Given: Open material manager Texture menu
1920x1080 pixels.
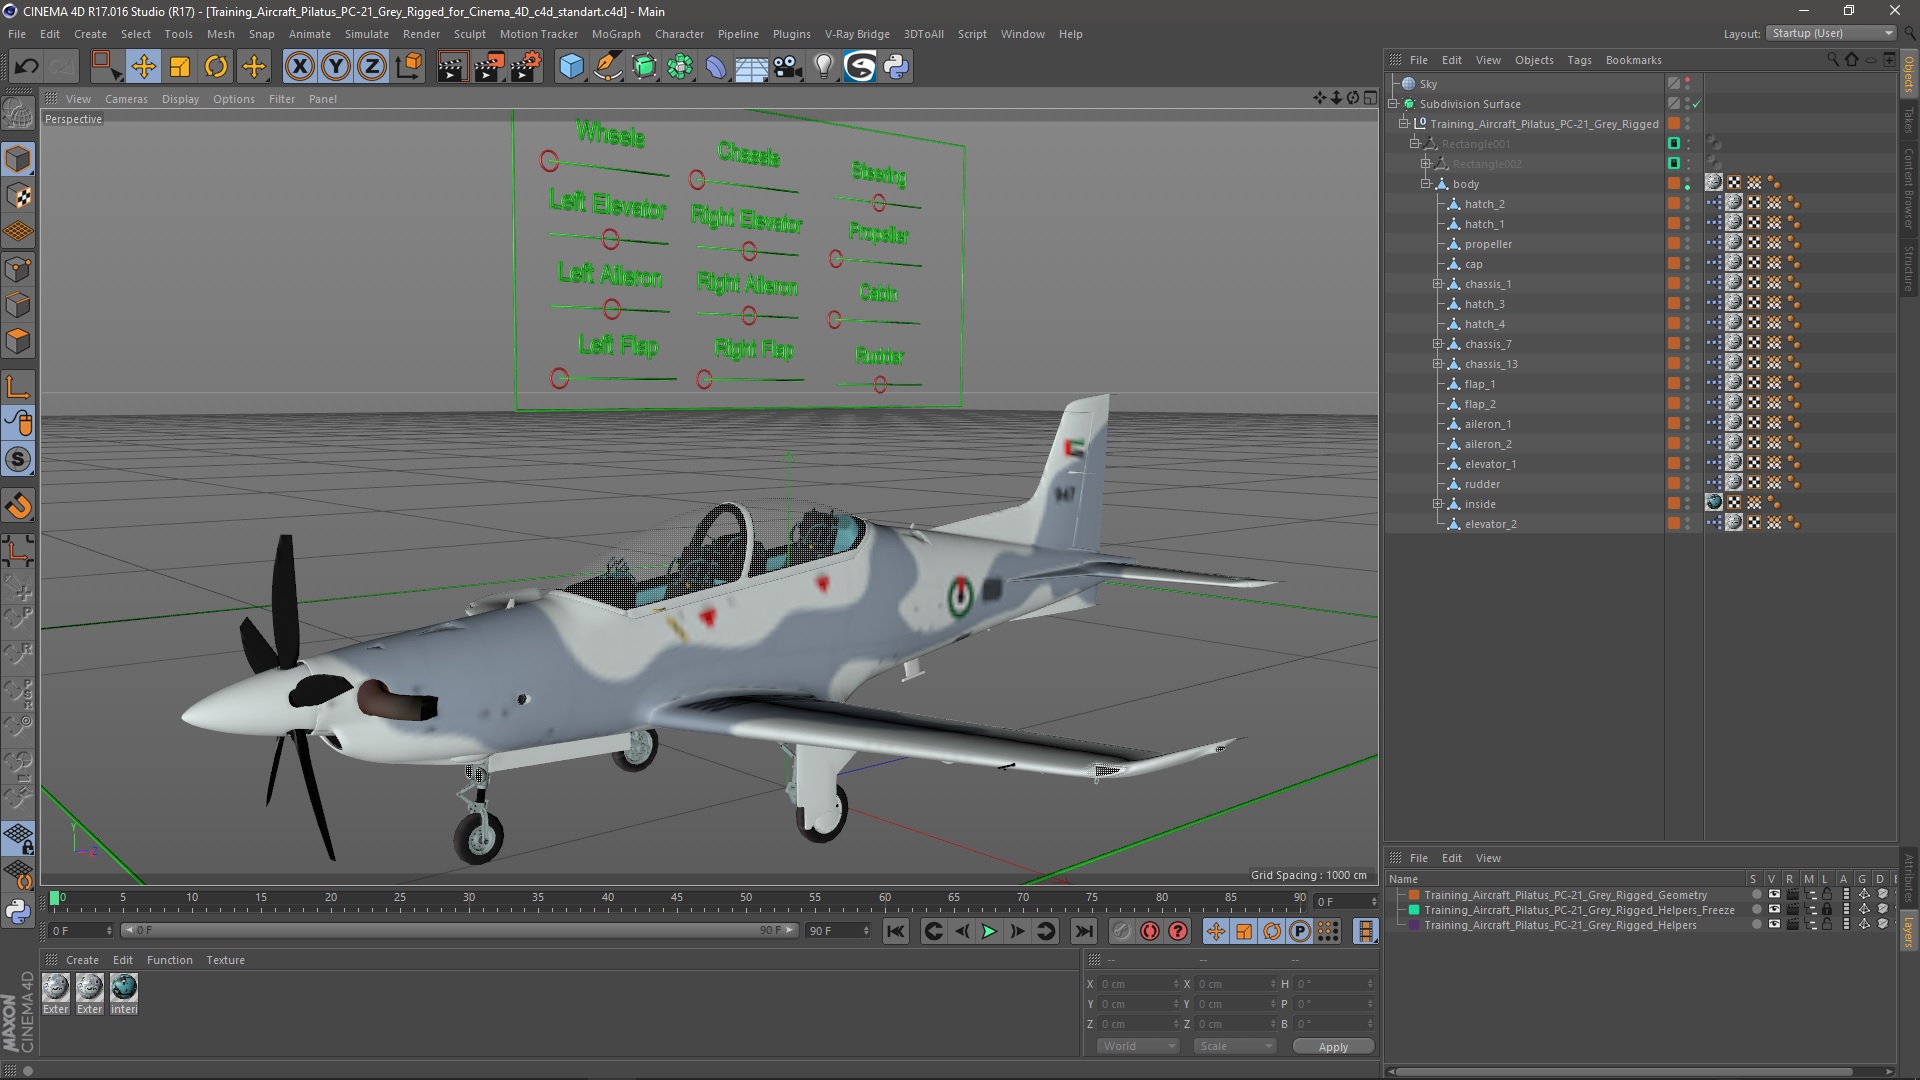Looking at the screenshot, I should (x=225, y=960).
